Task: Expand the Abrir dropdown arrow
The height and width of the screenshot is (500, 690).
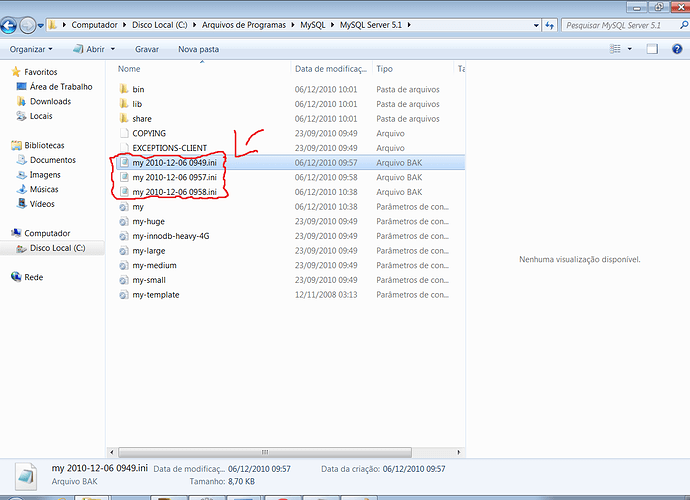Action: (113, 49)
